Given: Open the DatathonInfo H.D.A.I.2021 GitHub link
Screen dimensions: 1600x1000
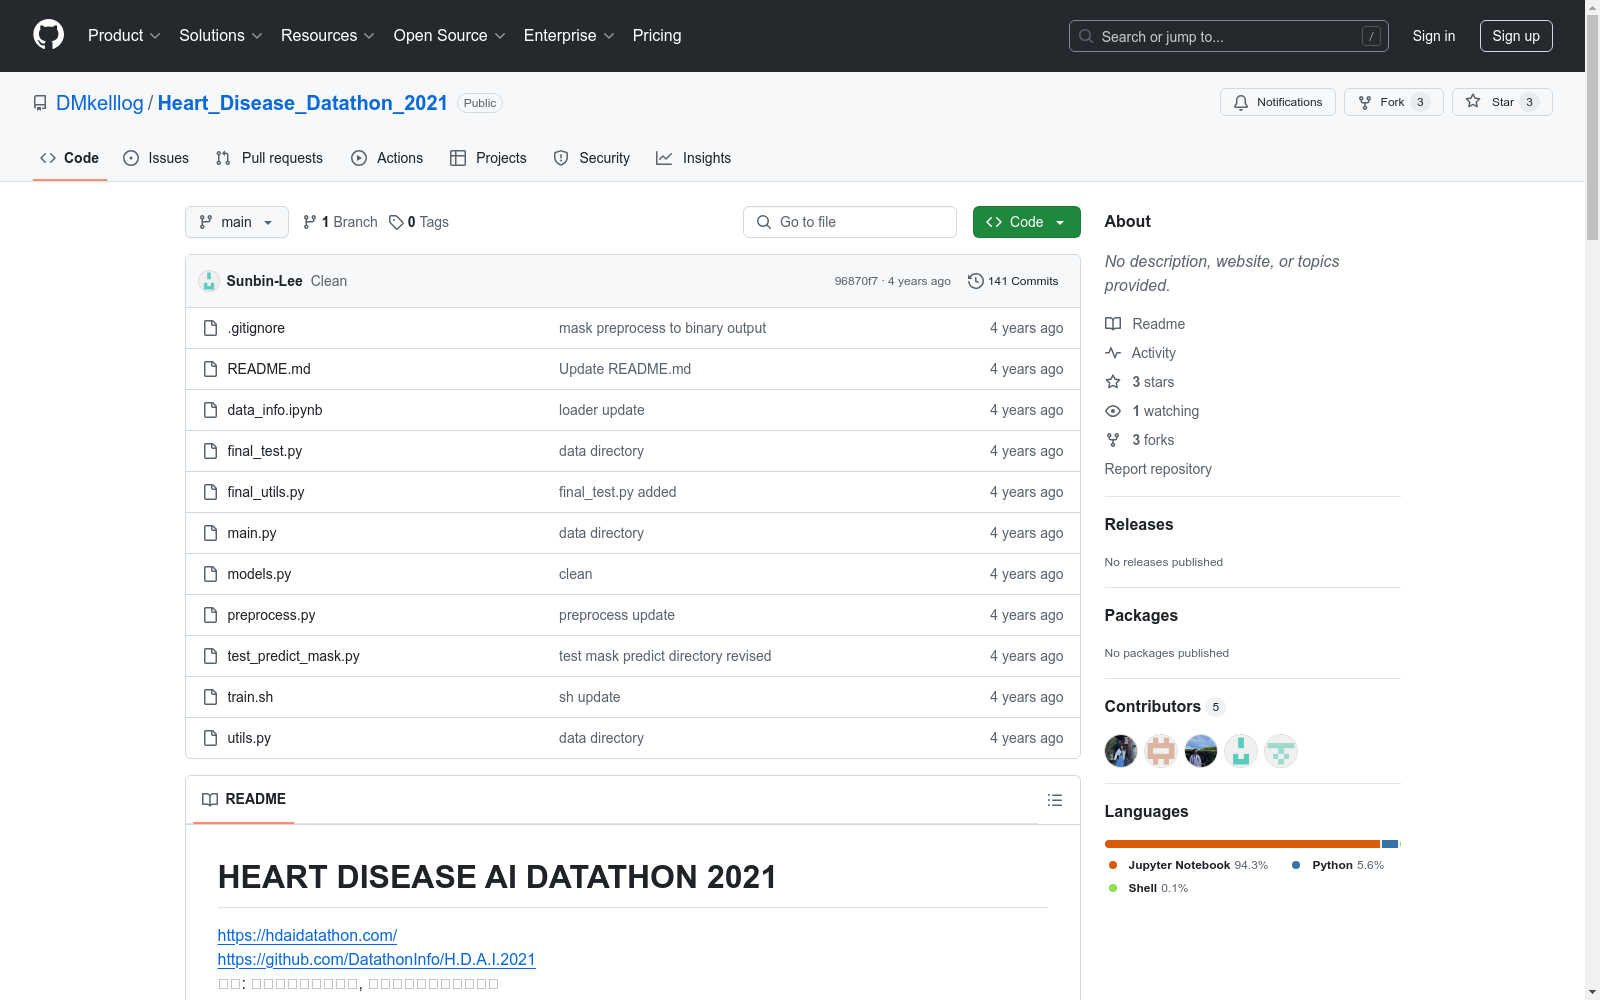Looking at the screenshot, I should coord(376,959).
